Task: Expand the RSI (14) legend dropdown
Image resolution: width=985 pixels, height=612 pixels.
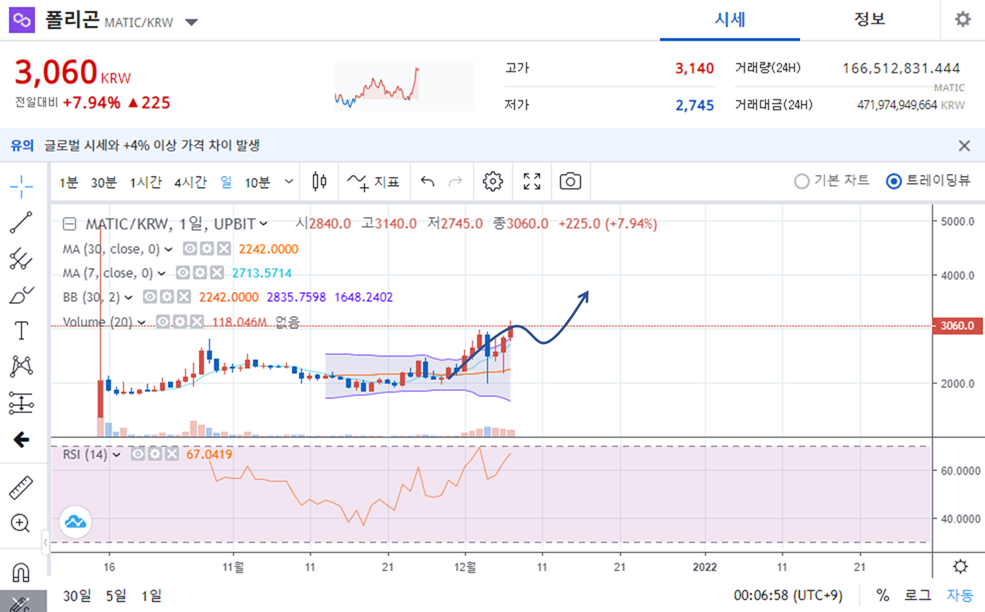Action: click(x=117, y=454)
